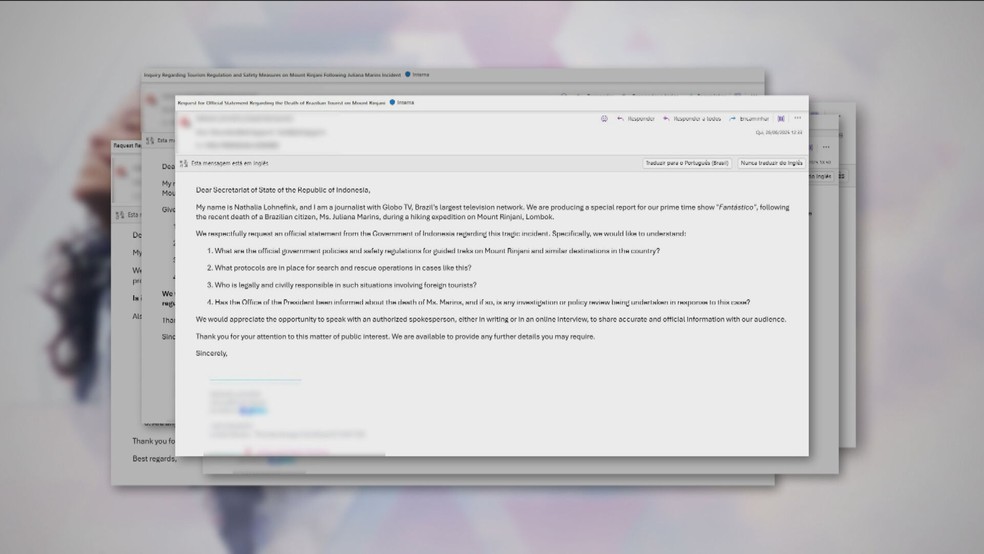Screen dimensions: 984x554
Task: Click the Responder reply arrow
Action: pyautogui.click(x=635, y=119)
